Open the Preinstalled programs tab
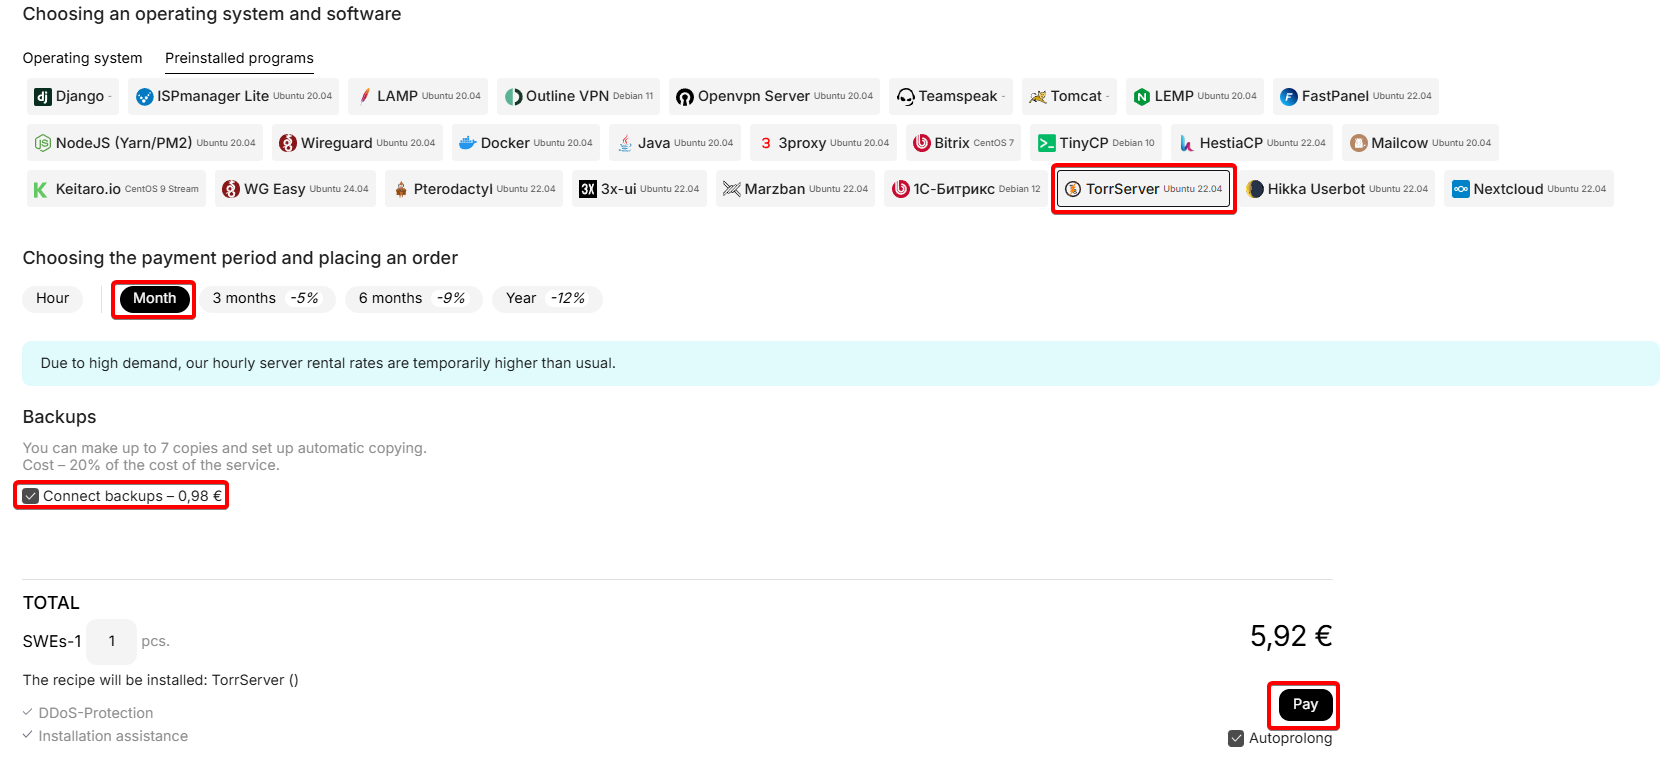Viewport: 1667px width, 762px height. (239, 58)
